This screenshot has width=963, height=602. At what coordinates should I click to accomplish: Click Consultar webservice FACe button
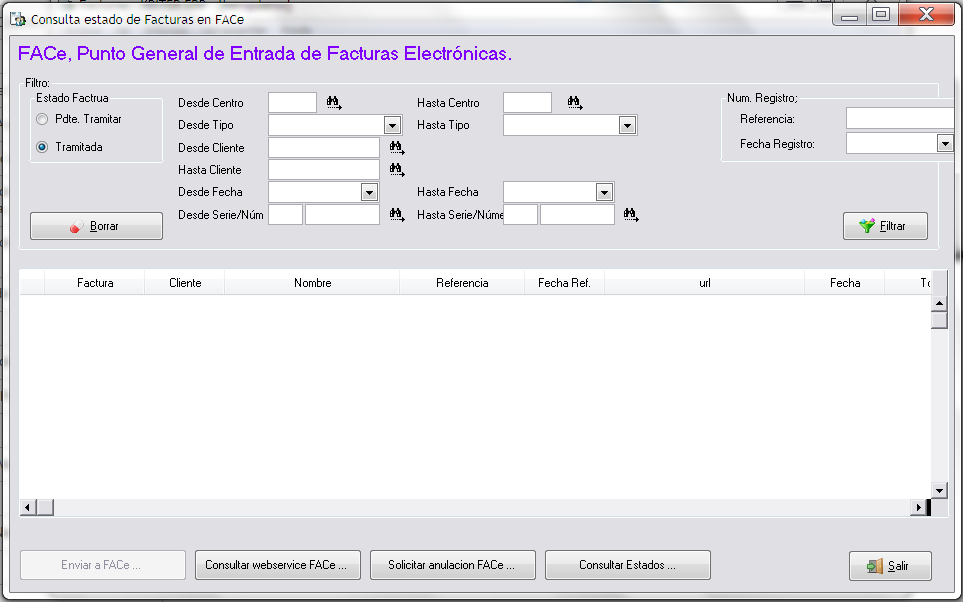pyautogui.click(x=278, y=565)
